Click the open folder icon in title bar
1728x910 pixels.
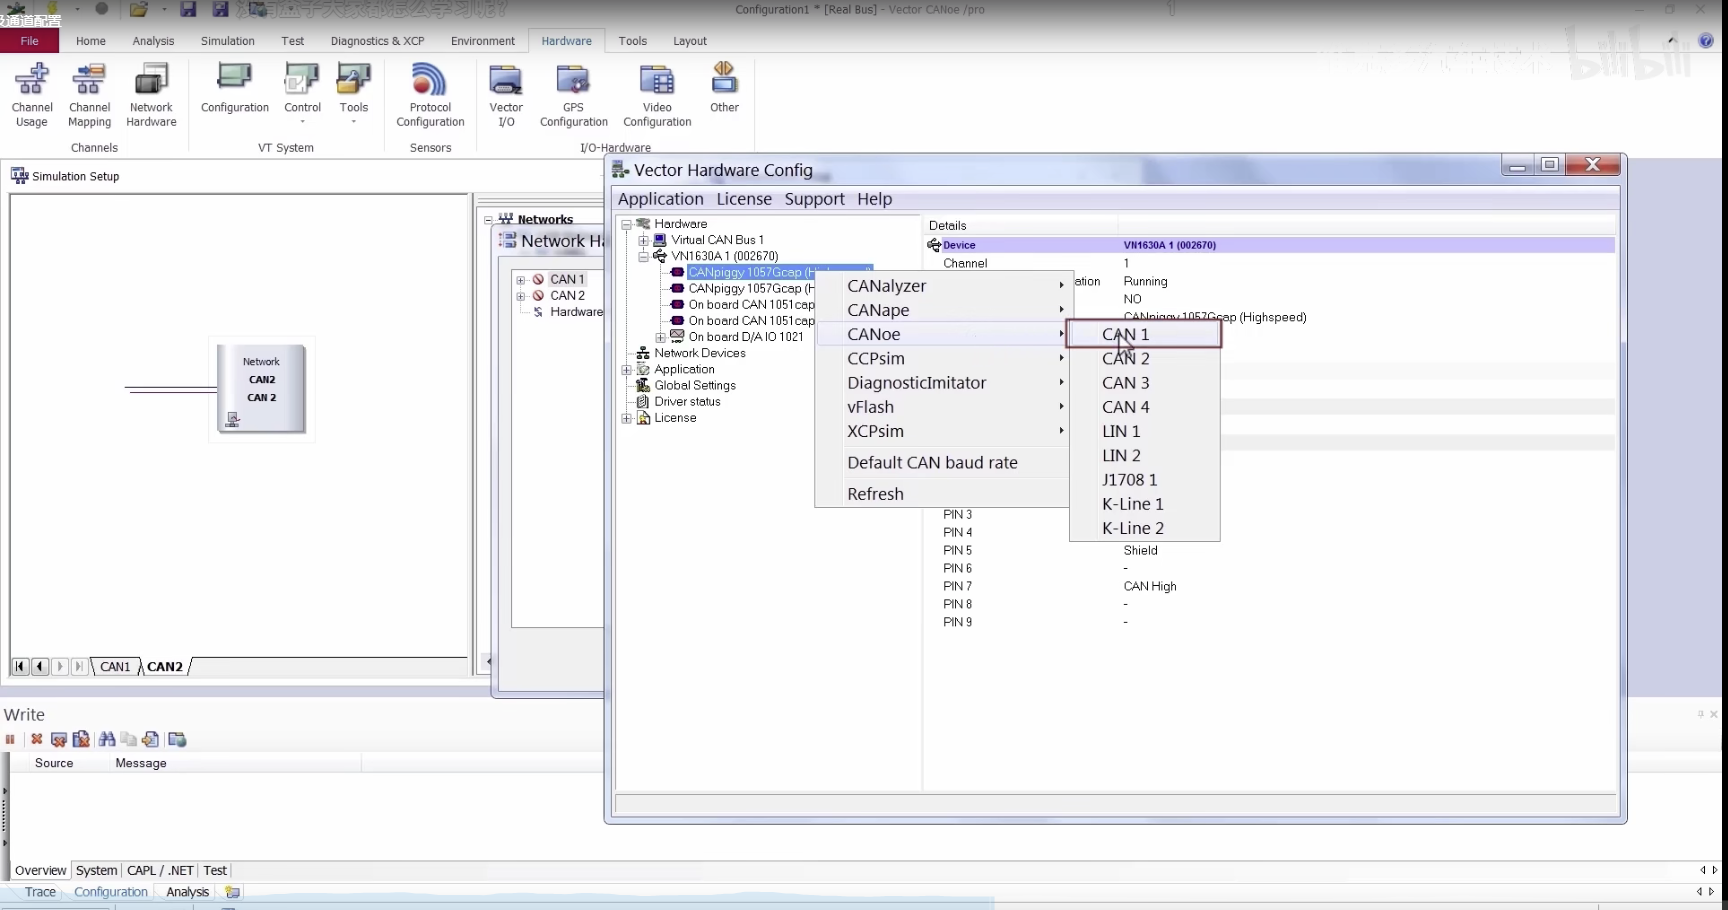[x=139, y=9]
